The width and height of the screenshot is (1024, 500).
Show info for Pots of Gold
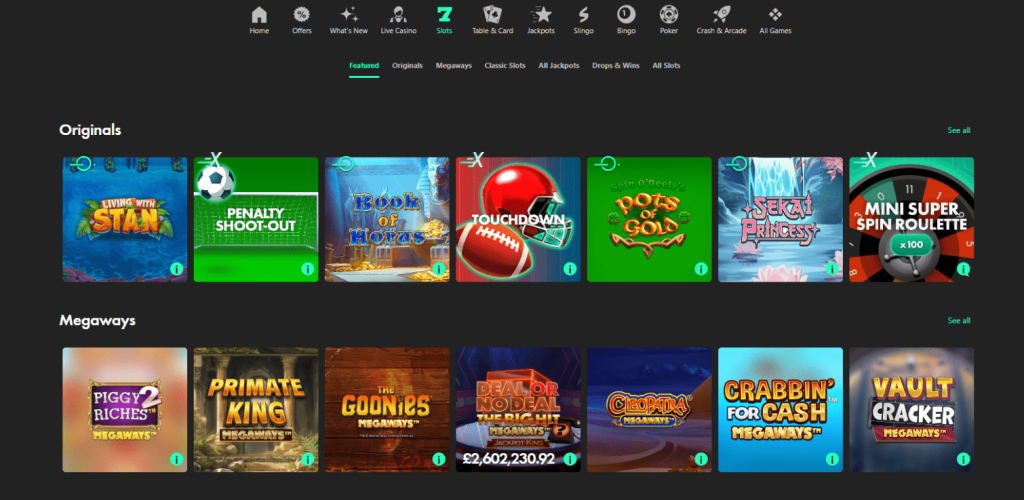[x=701, y=269]
